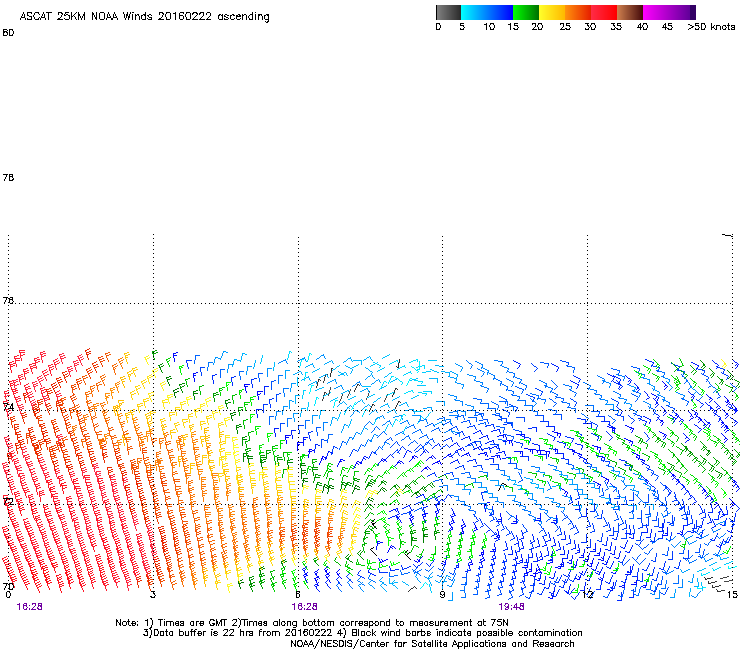Click the plot title "ASCAT 25KM NOAA Winds 20160222 ascending"

click(144, 17)
